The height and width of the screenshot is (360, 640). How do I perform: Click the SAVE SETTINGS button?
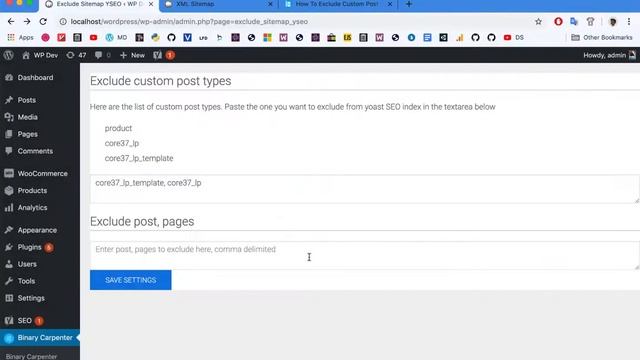131,280
